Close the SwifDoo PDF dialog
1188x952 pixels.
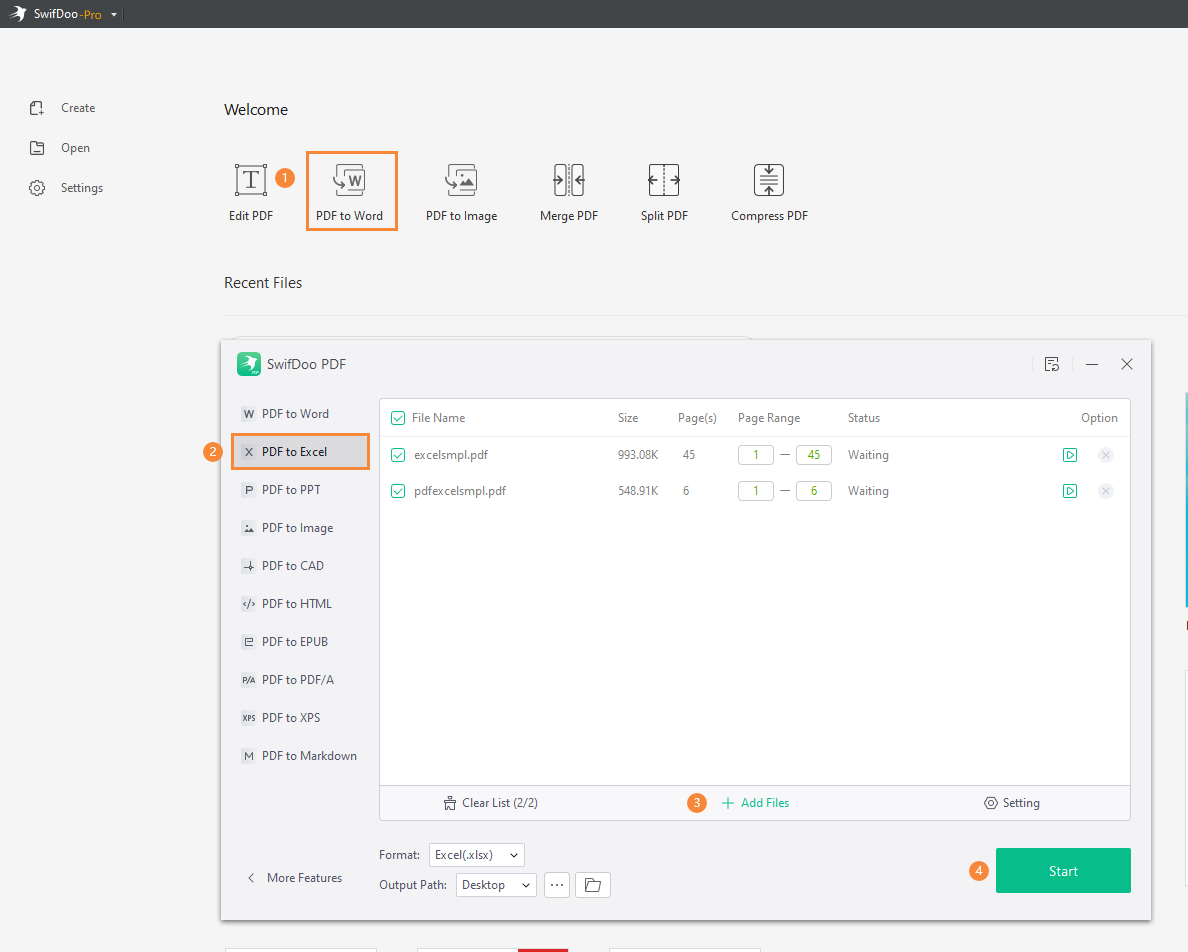[1127, 364]
